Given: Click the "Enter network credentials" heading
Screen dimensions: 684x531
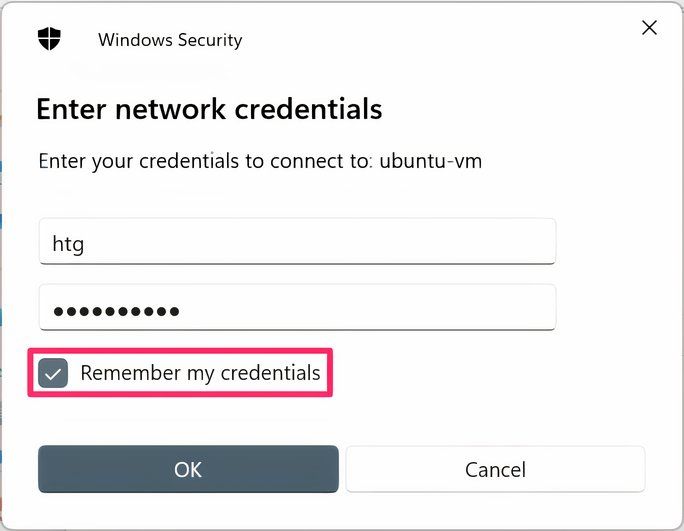Looking at the screenshot, I should click(x=209, y=108).
